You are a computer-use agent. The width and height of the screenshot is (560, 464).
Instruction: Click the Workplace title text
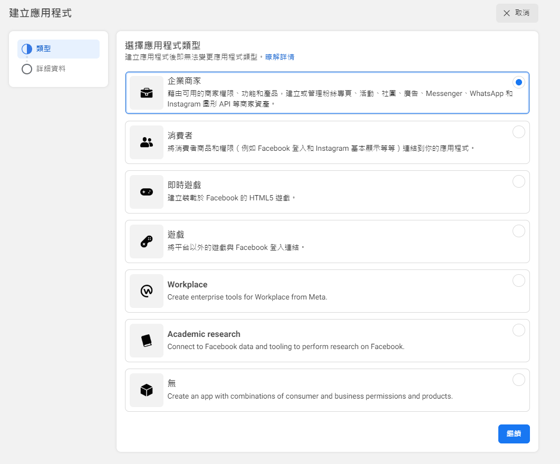click(x=188, y=284)
